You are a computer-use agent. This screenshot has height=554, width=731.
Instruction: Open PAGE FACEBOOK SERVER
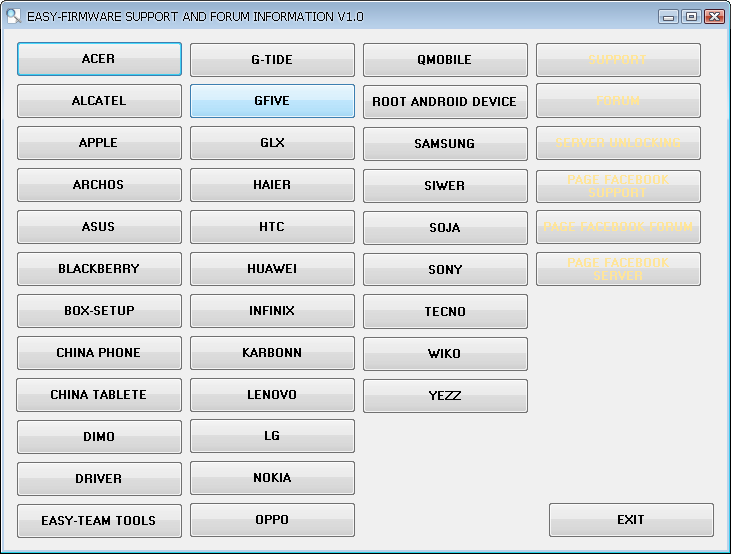[618, 269]
